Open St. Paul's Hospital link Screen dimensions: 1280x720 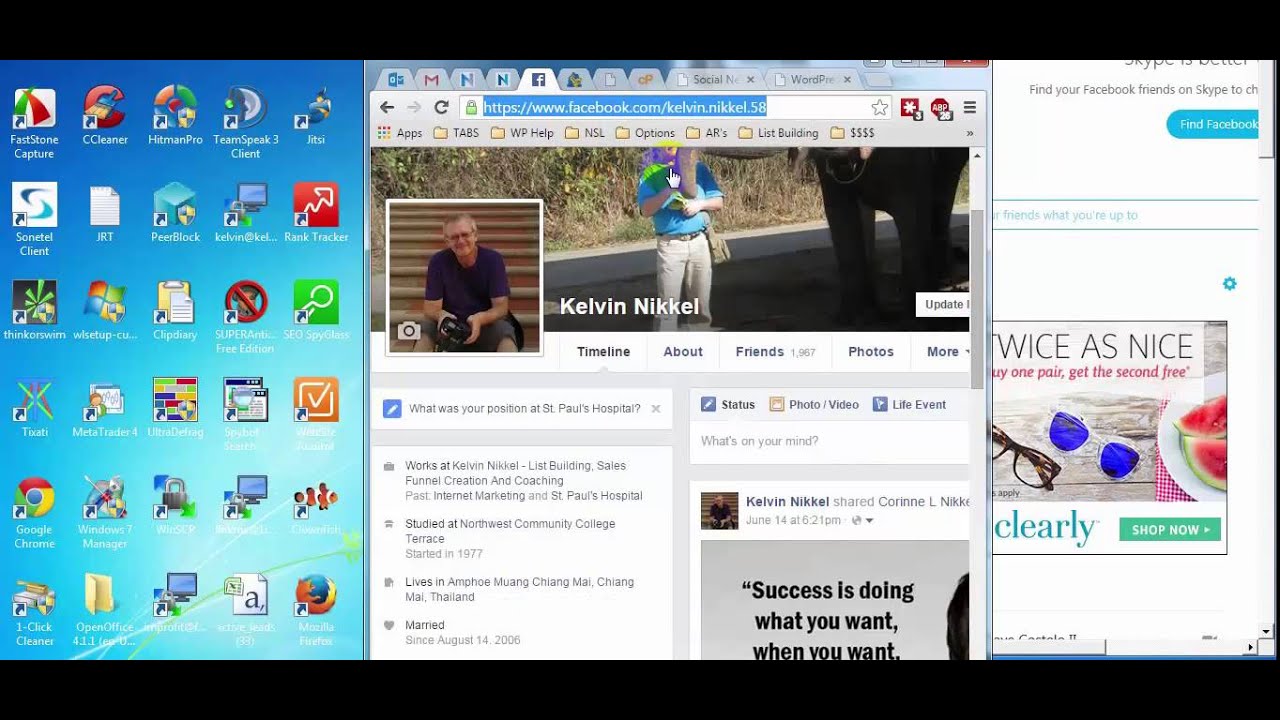(596, 496)
